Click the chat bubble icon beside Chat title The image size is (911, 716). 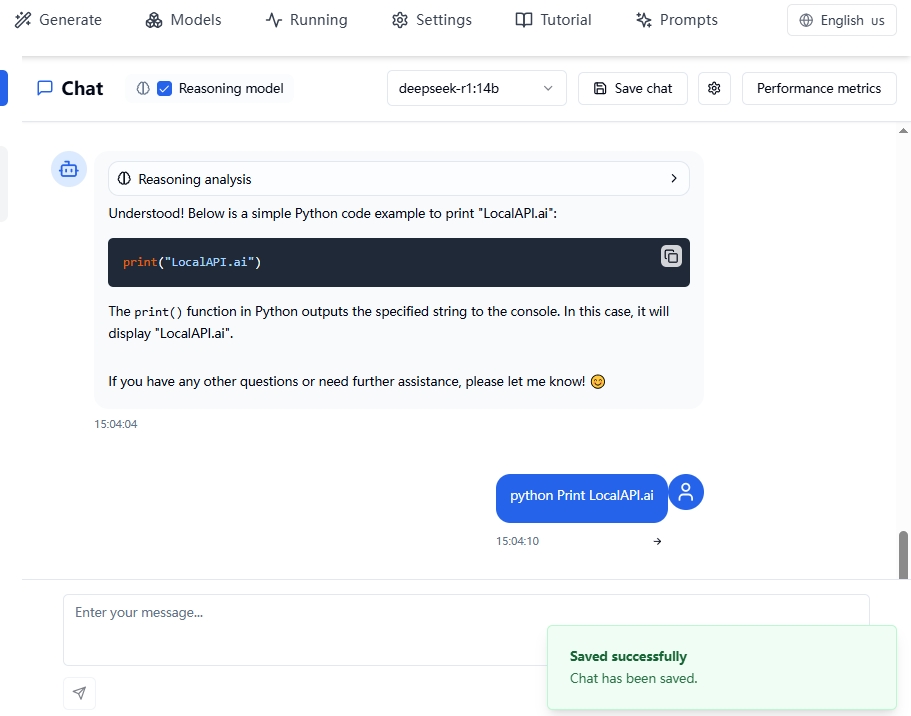tap(45, 88)
